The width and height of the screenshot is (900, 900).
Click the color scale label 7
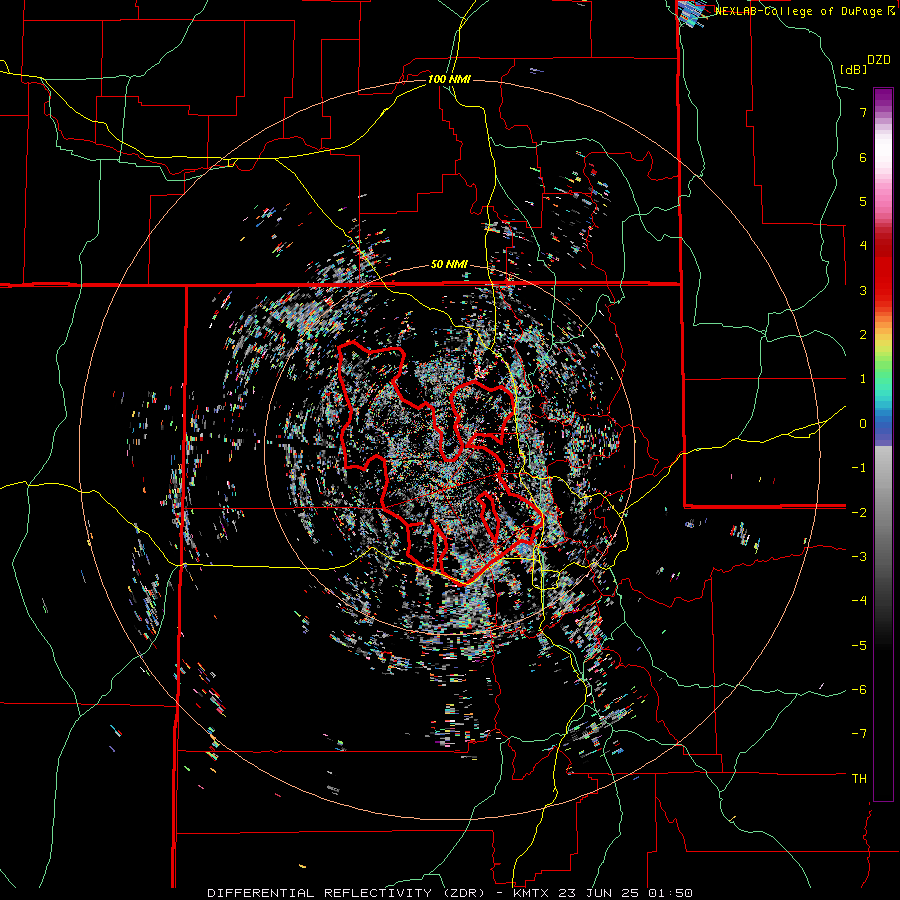click(x=863, y=112)
